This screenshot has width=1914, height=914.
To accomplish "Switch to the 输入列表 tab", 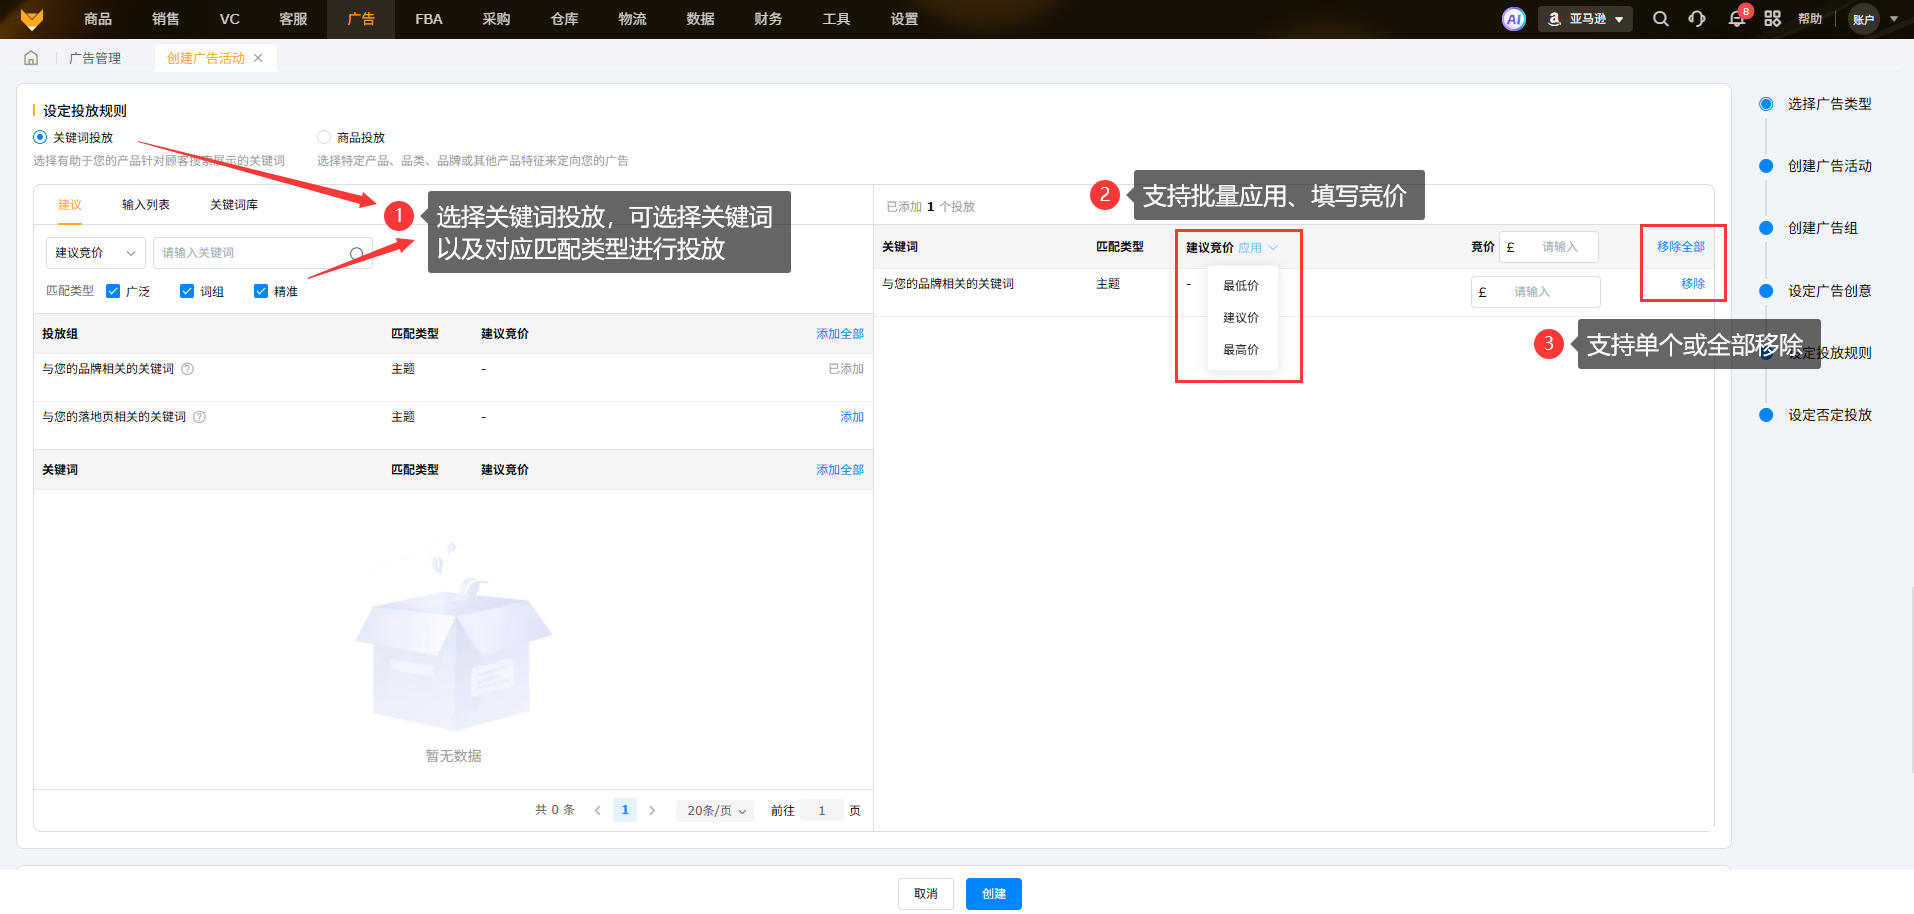I will 146,205.
